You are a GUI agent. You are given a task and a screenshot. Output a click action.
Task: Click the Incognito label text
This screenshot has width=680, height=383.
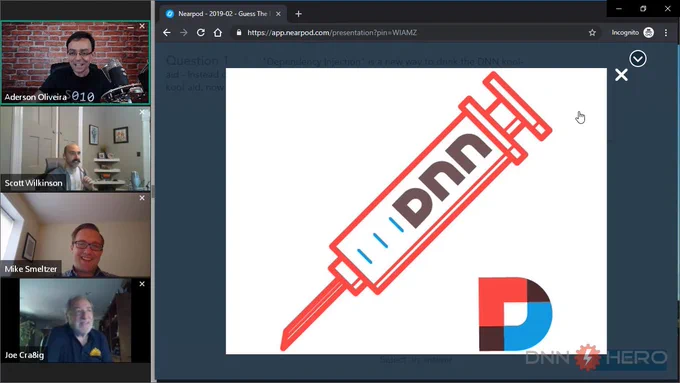point(625,33)
